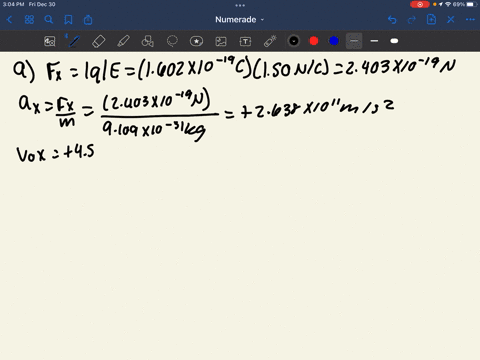Activate the Laser pointer tool
The width and height of the screenshot is (480, 360).
point(270,41)
